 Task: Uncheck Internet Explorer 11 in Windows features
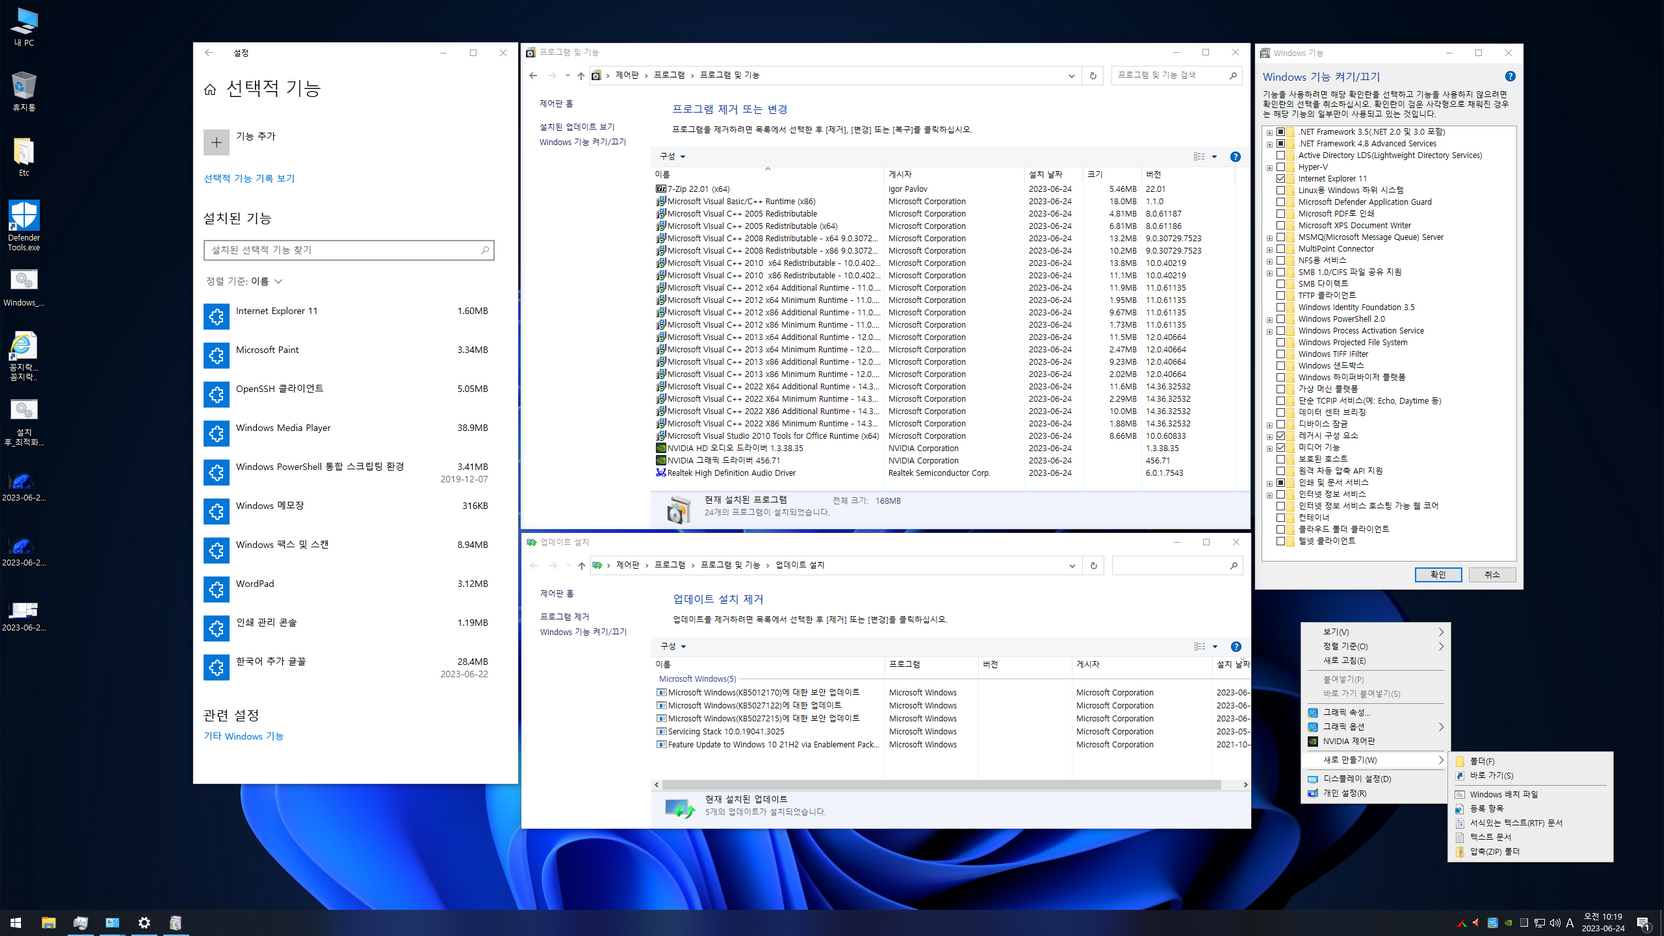click(x=1281, y=179)
